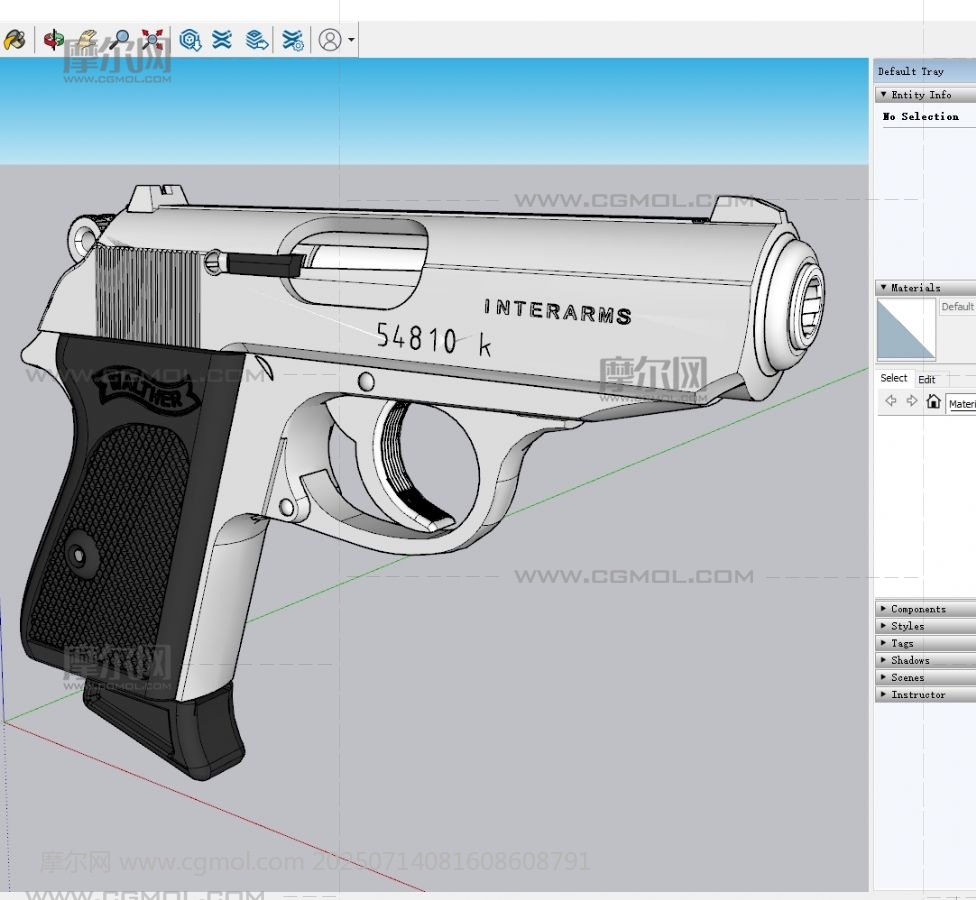Click the Default material preview swatch
The width and height of the screenshot is (976, 900).
(x=906, y=329)
